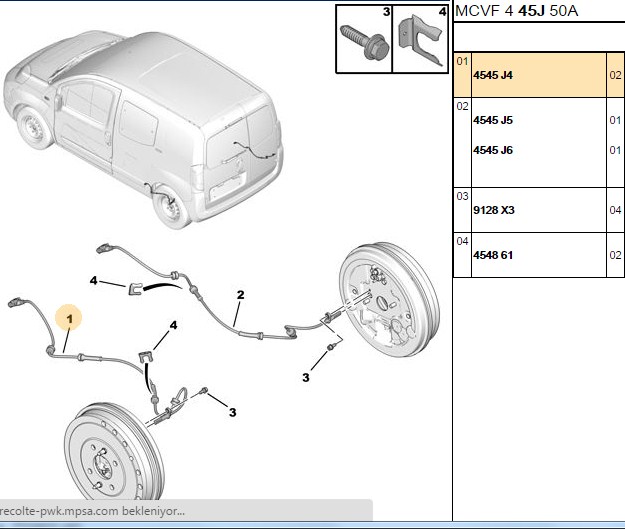Click quantity 01 beside 4545 J6

[615, 150]
